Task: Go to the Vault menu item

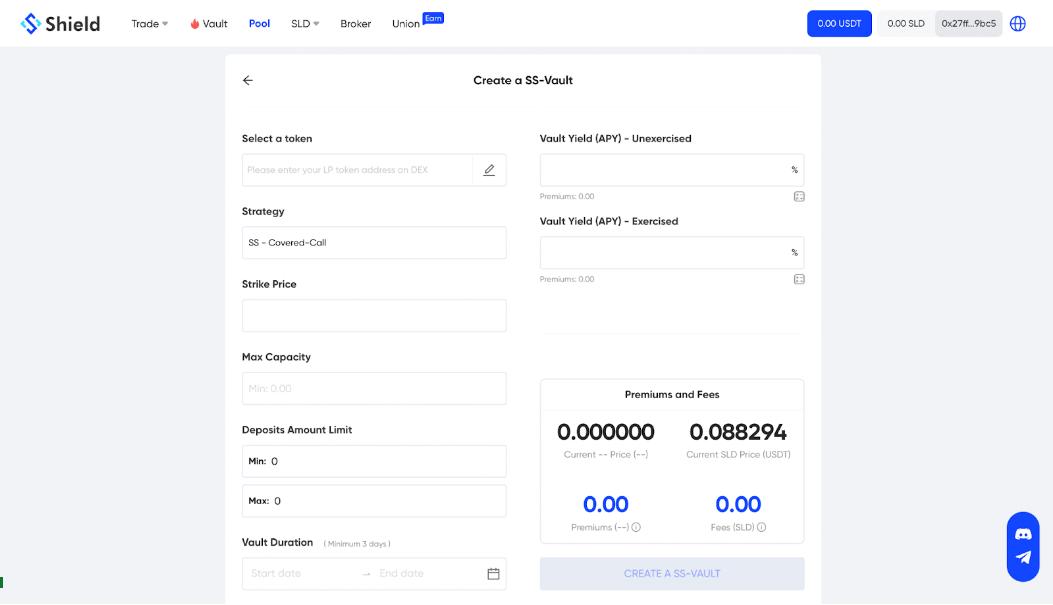Action: pos(209,24)
